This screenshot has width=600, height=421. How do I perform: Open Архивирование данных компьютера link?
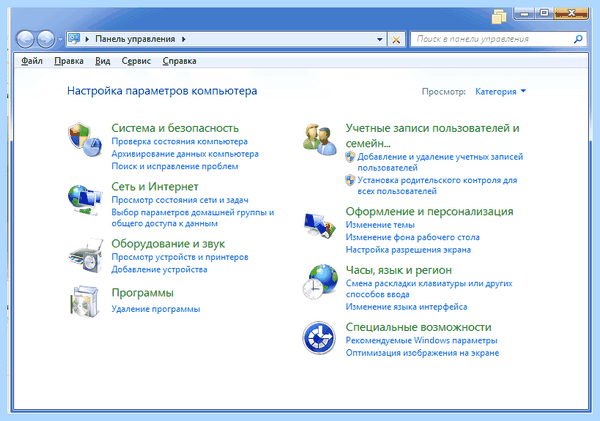coord(185,154)
